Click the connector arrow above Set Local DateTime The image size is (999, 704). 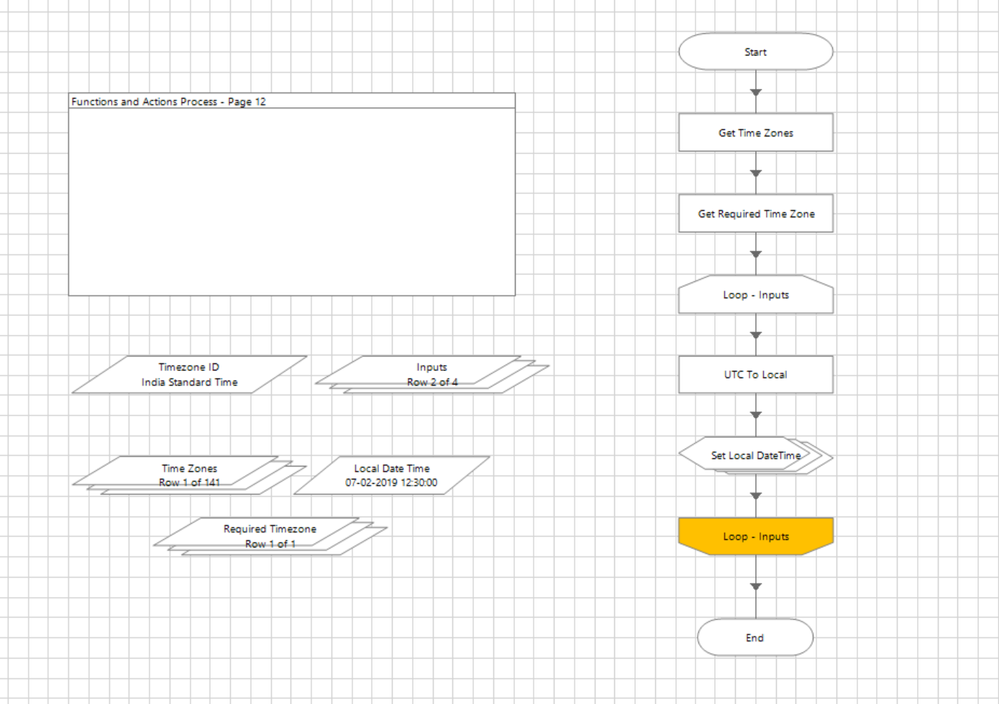pyautogui.click(x=756, y=415)
